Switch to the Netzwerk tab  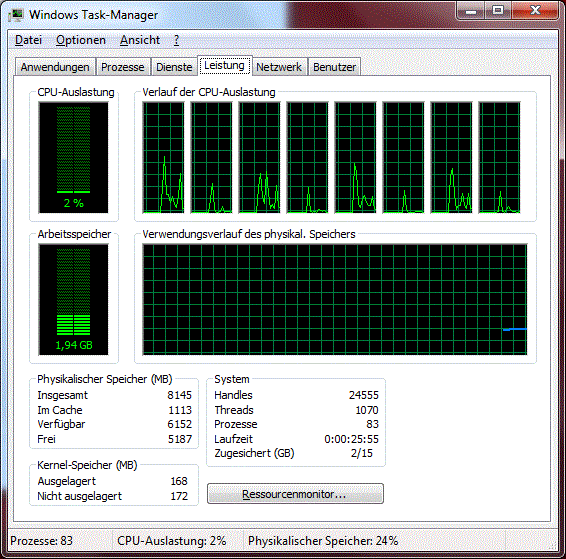click(x=279, y=67)
